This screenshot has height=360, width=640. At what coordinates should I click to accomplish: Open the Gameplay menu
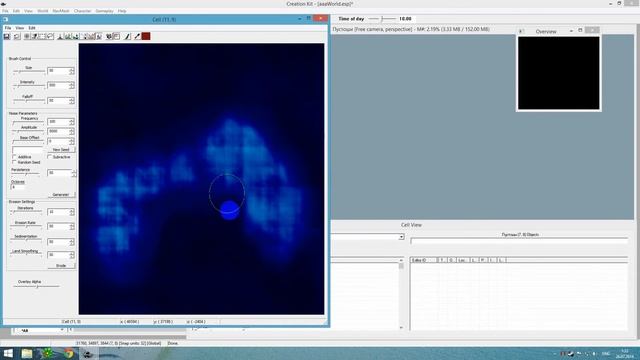[104, 11]
